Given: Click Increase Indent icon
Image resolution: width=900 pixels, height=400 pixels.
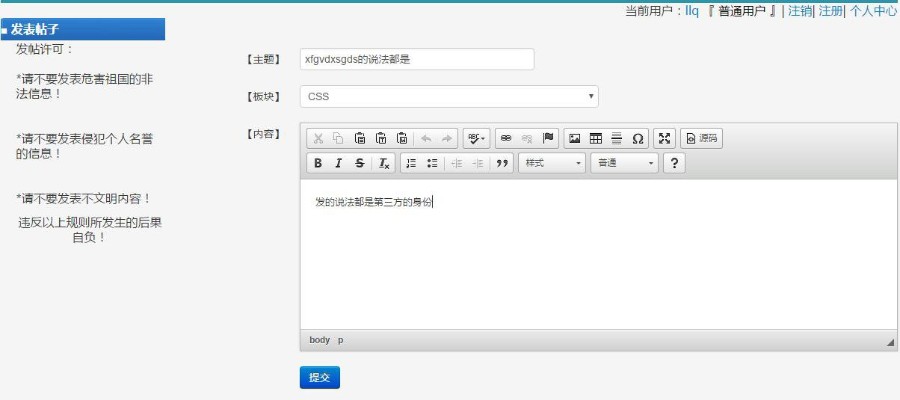Looking at the screenshot, I should 478,164.
